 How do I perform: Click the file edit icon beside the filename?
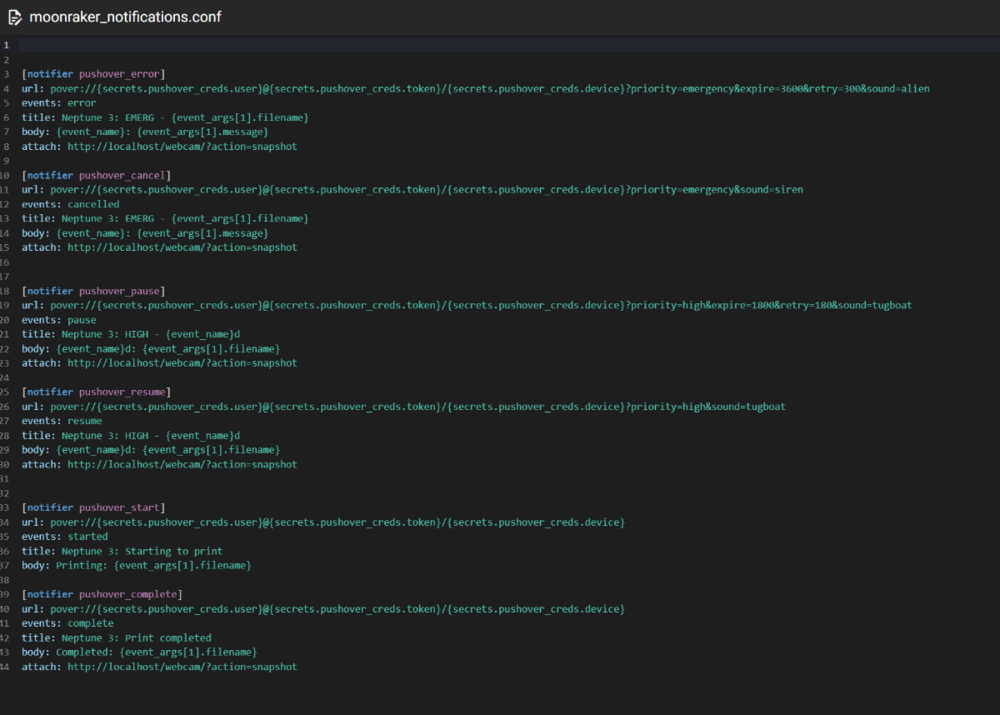tap(15, 17)
